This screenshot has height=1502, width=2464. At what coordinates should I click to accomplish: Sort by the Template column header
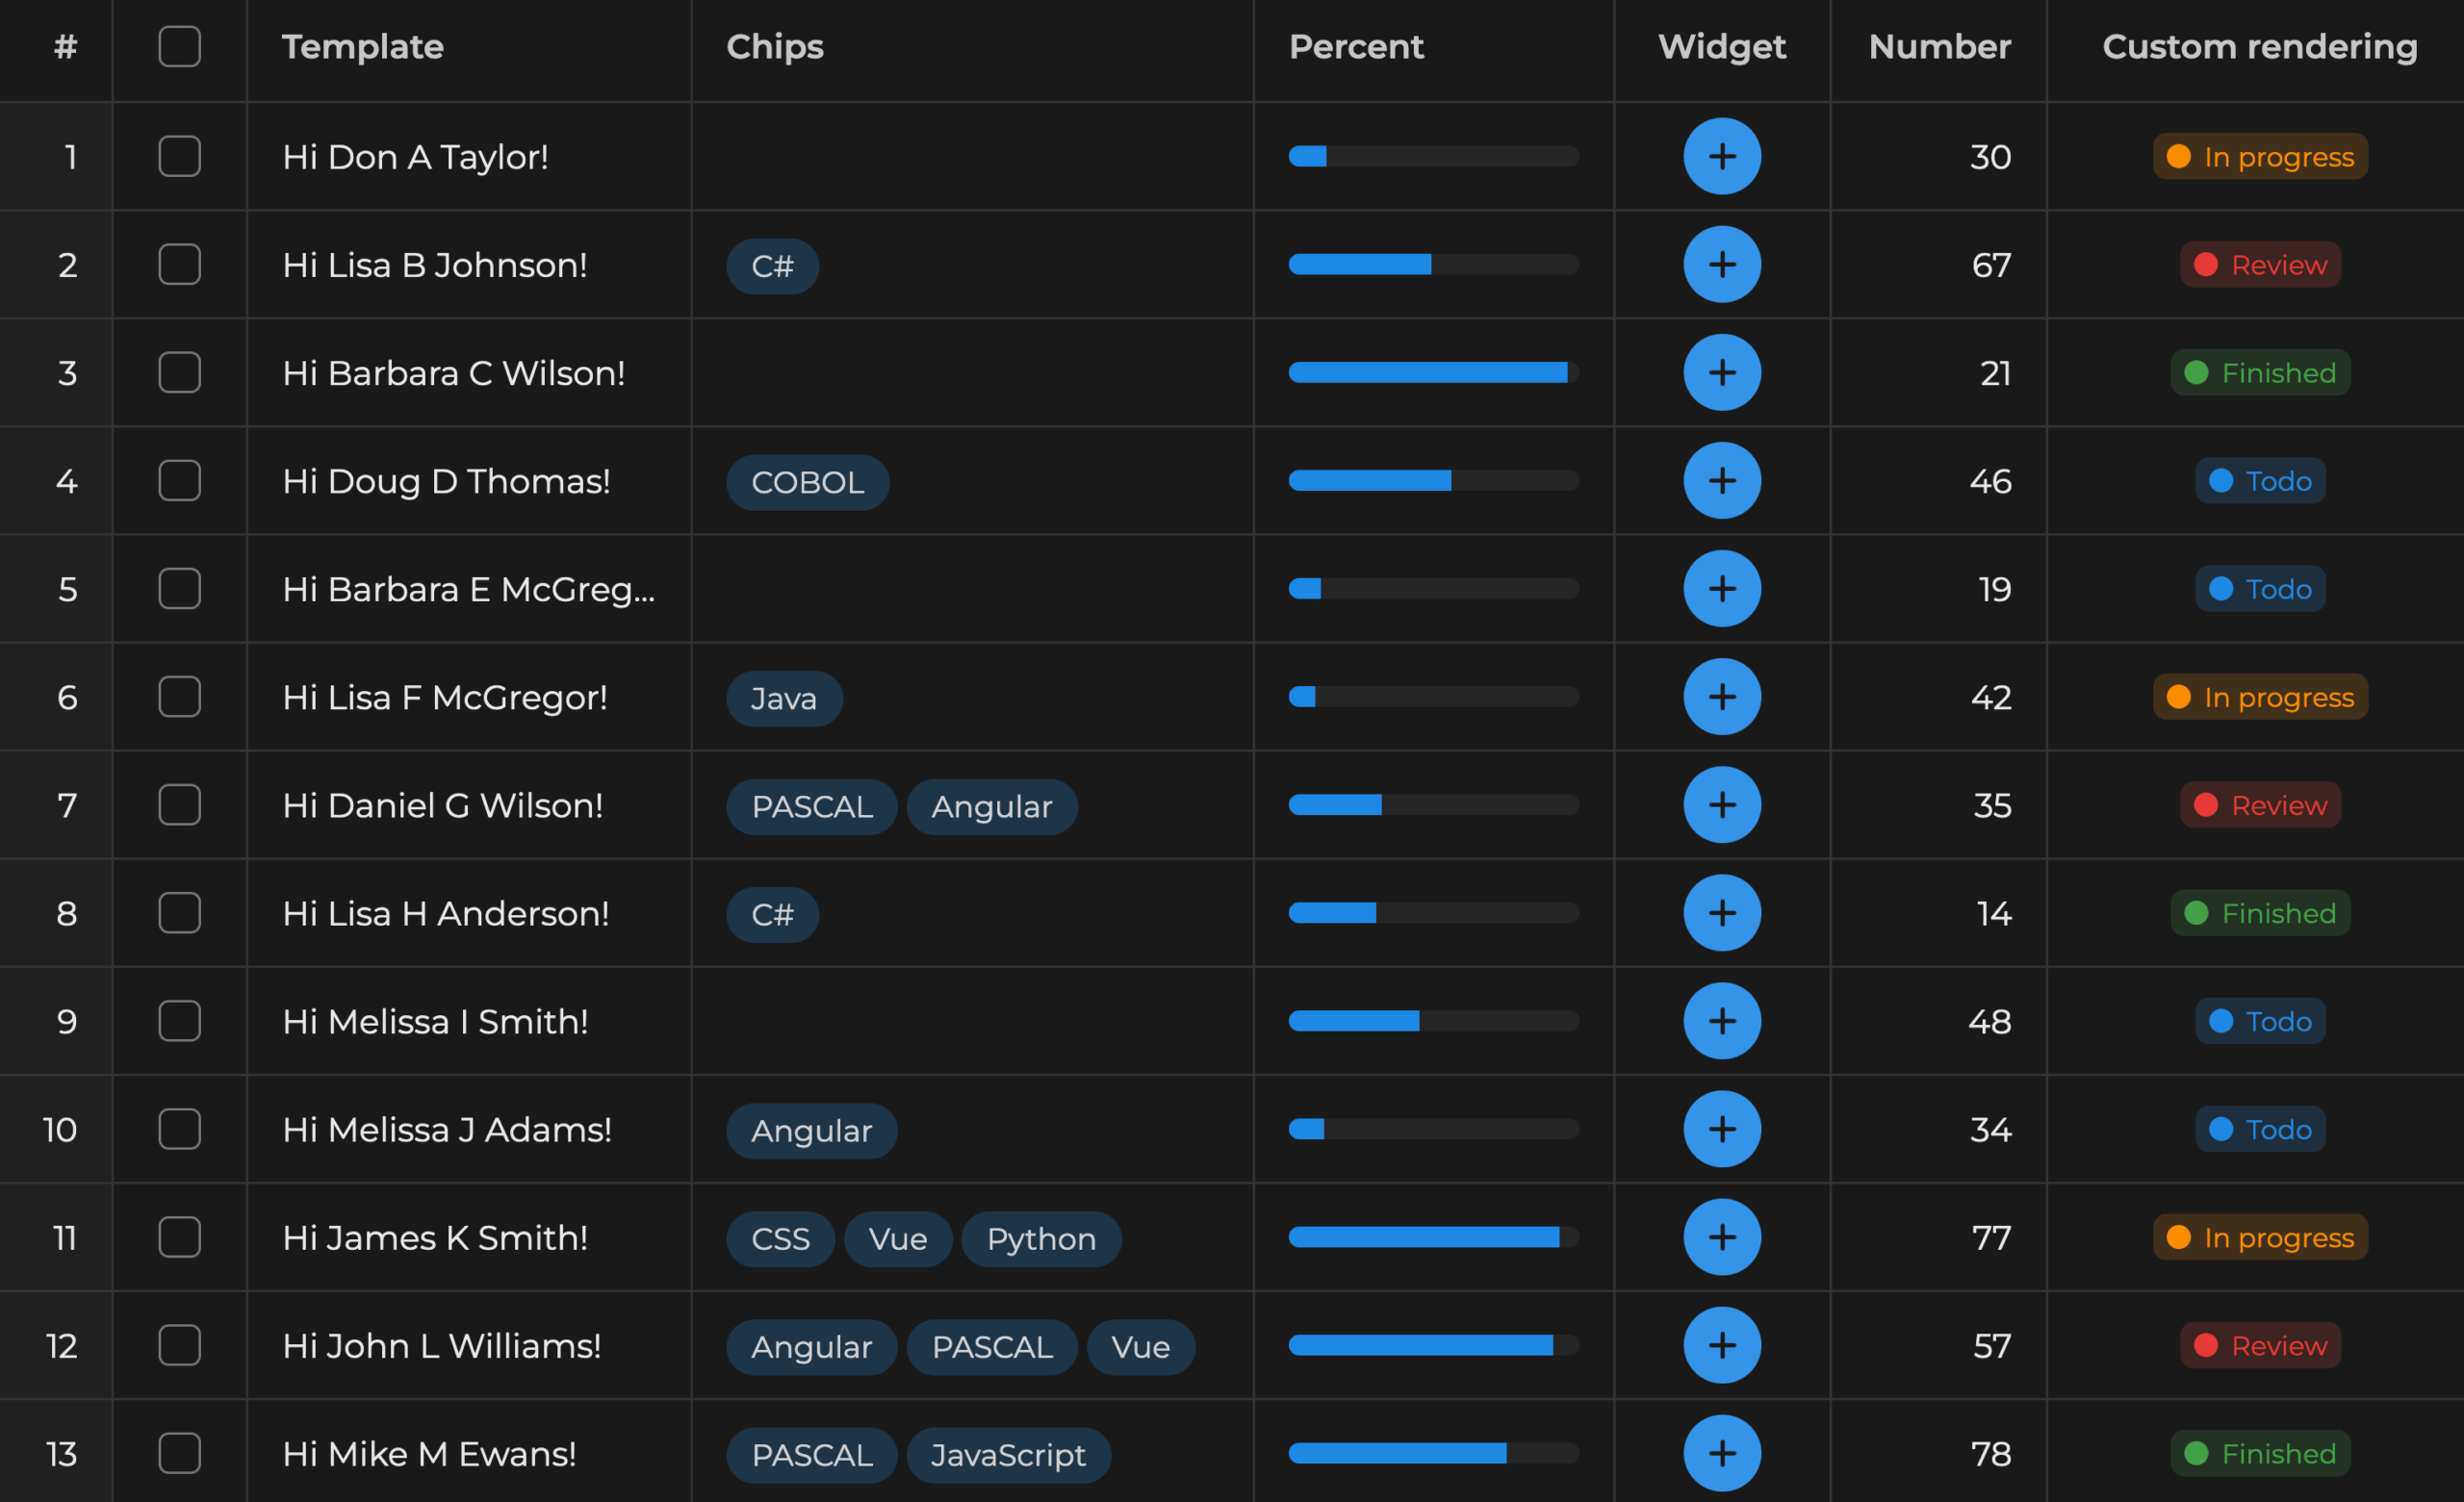[362, 47]
